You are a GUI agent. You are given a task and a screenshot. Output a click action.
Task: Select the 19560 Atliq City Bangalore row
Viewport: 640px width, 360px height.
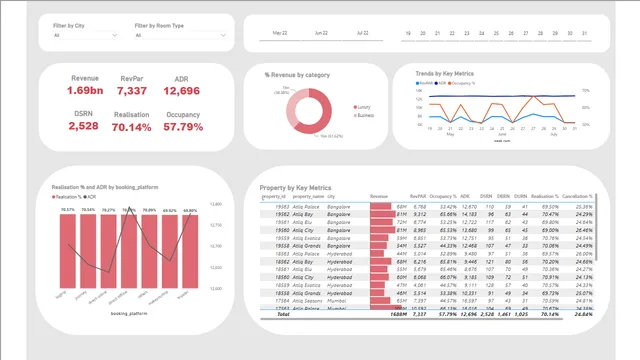click(x=427, y=230)
